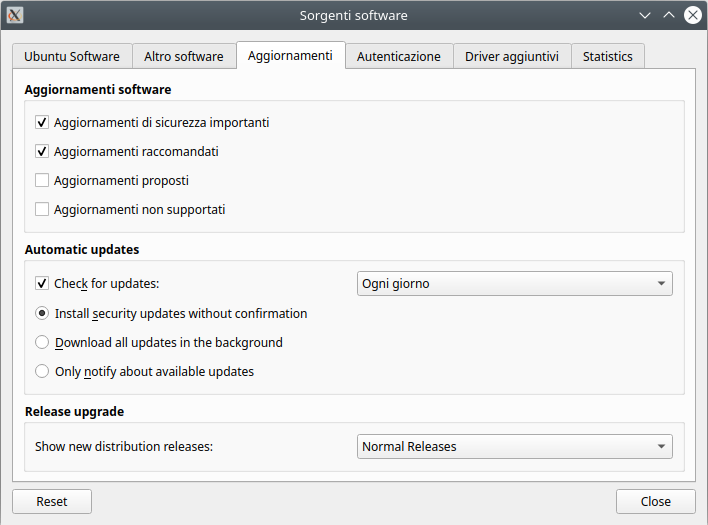
Task: Open the Driver aggiuntivi tab
Action: coord(512,57)
